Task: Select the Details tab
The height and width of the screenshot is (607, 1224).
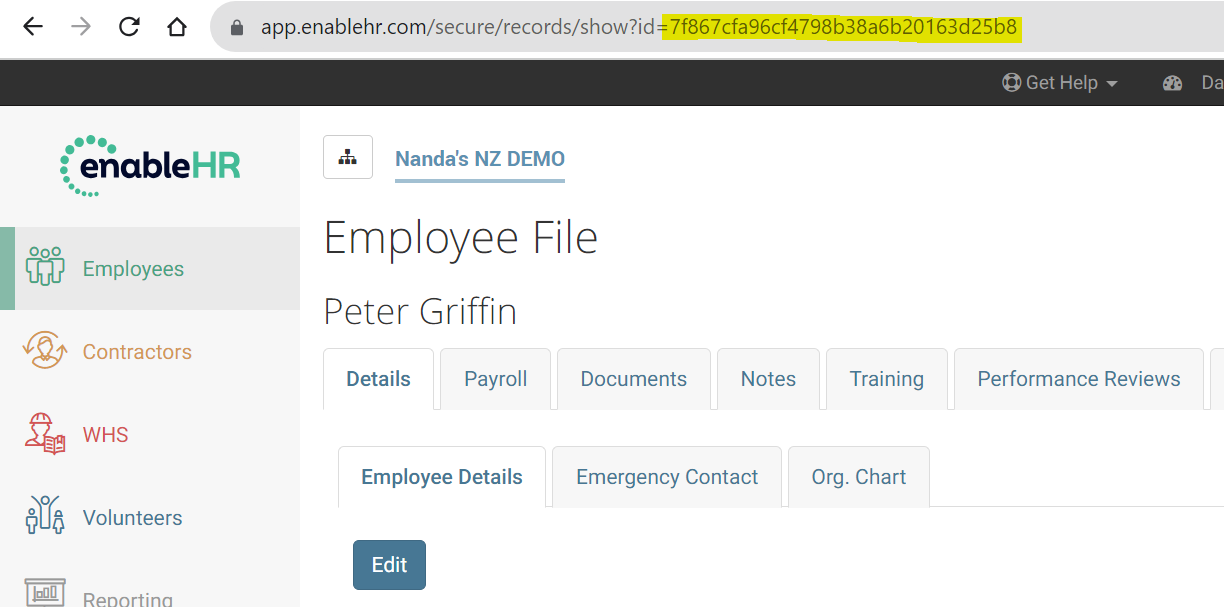Action: [378, 379]
